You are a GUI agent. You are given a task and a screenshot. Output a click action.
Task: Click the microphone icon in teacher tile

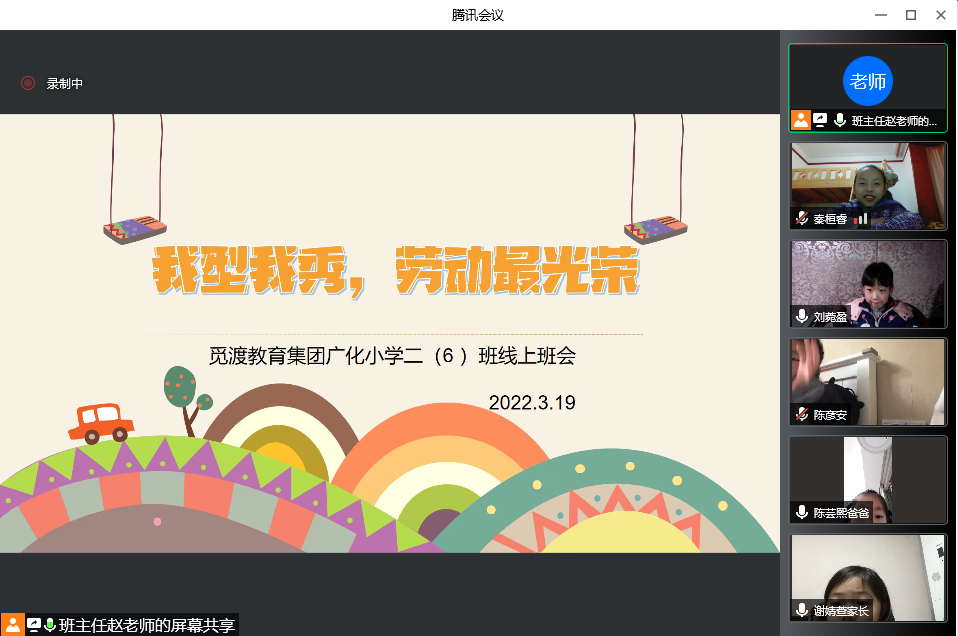coord(840,120)
